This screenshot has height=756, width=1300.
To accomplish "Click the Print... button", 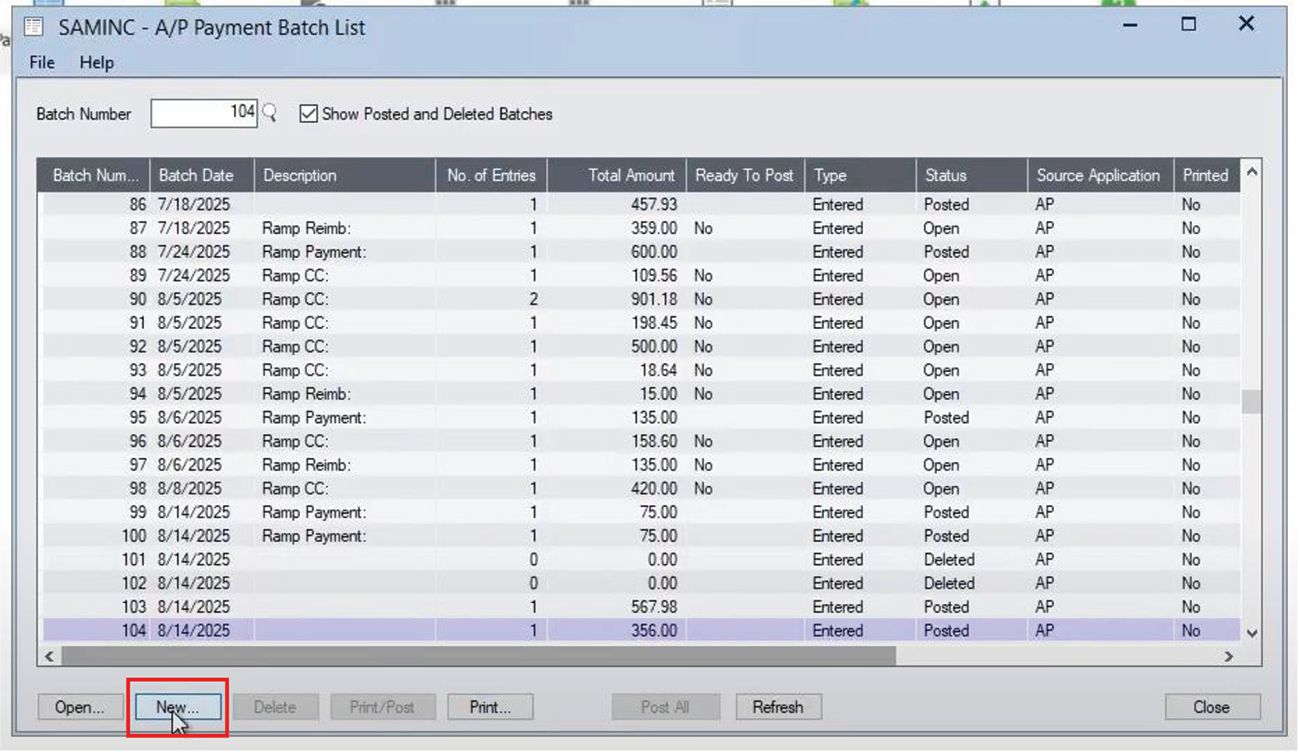I will point(490,707).
